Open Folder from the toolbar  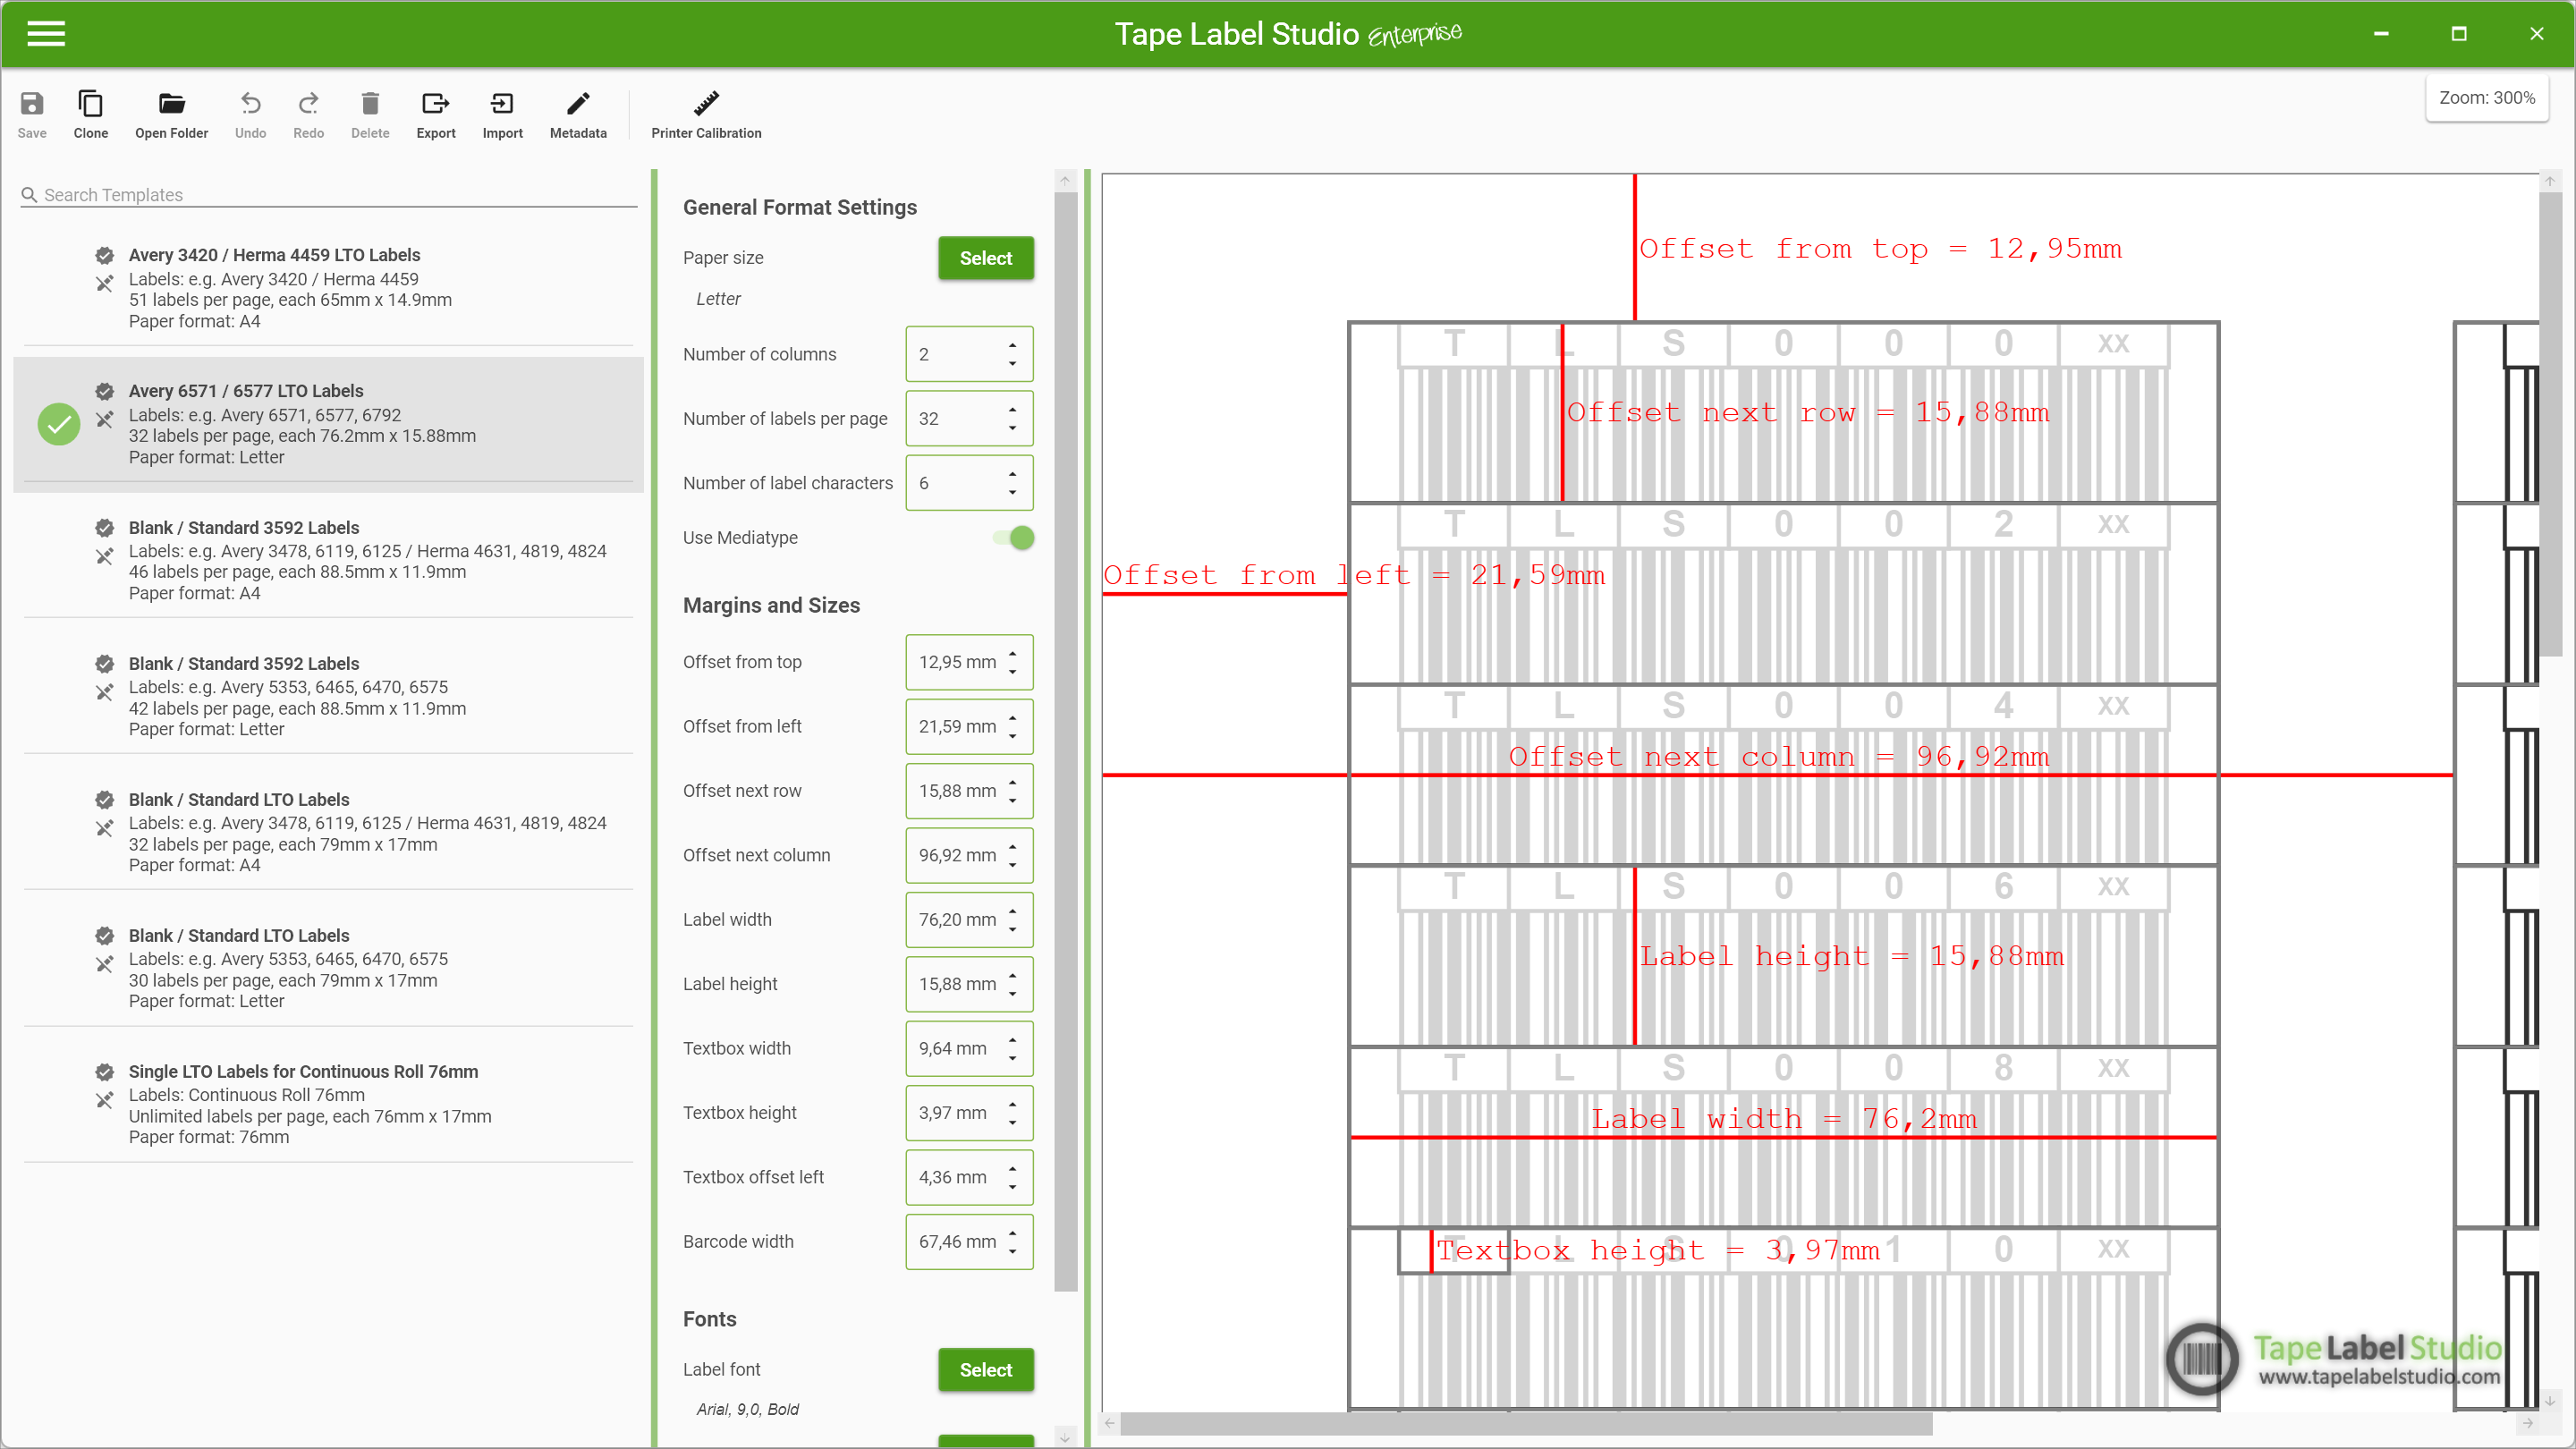coord(171,114)
